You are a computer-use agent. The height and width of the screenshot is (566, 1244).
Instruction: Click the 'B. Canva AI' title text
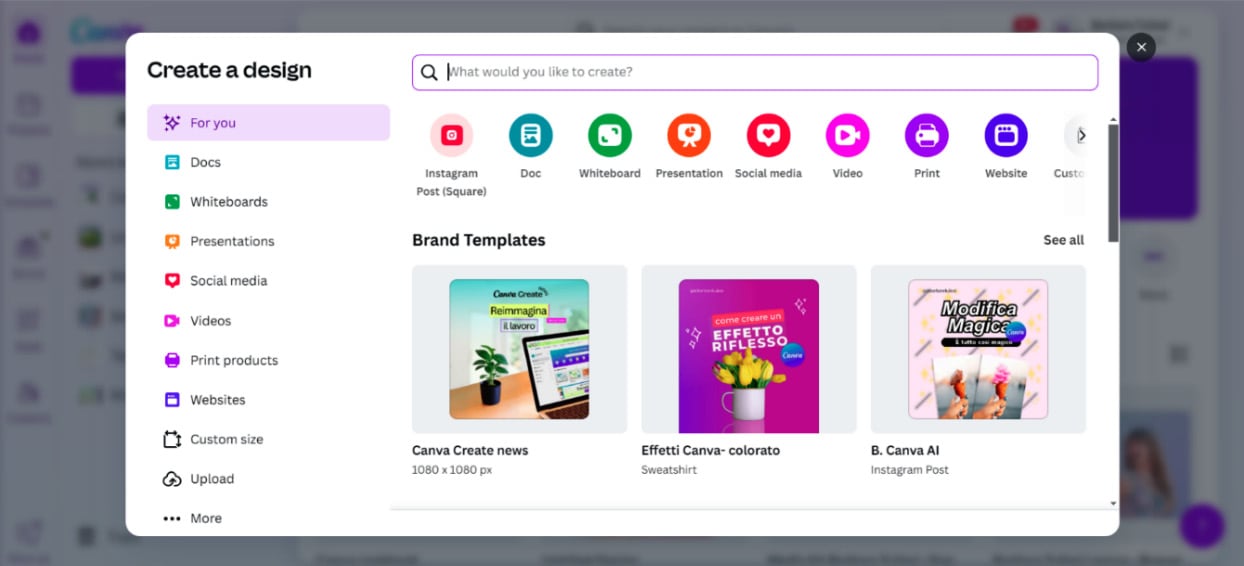tap(905, 450)
